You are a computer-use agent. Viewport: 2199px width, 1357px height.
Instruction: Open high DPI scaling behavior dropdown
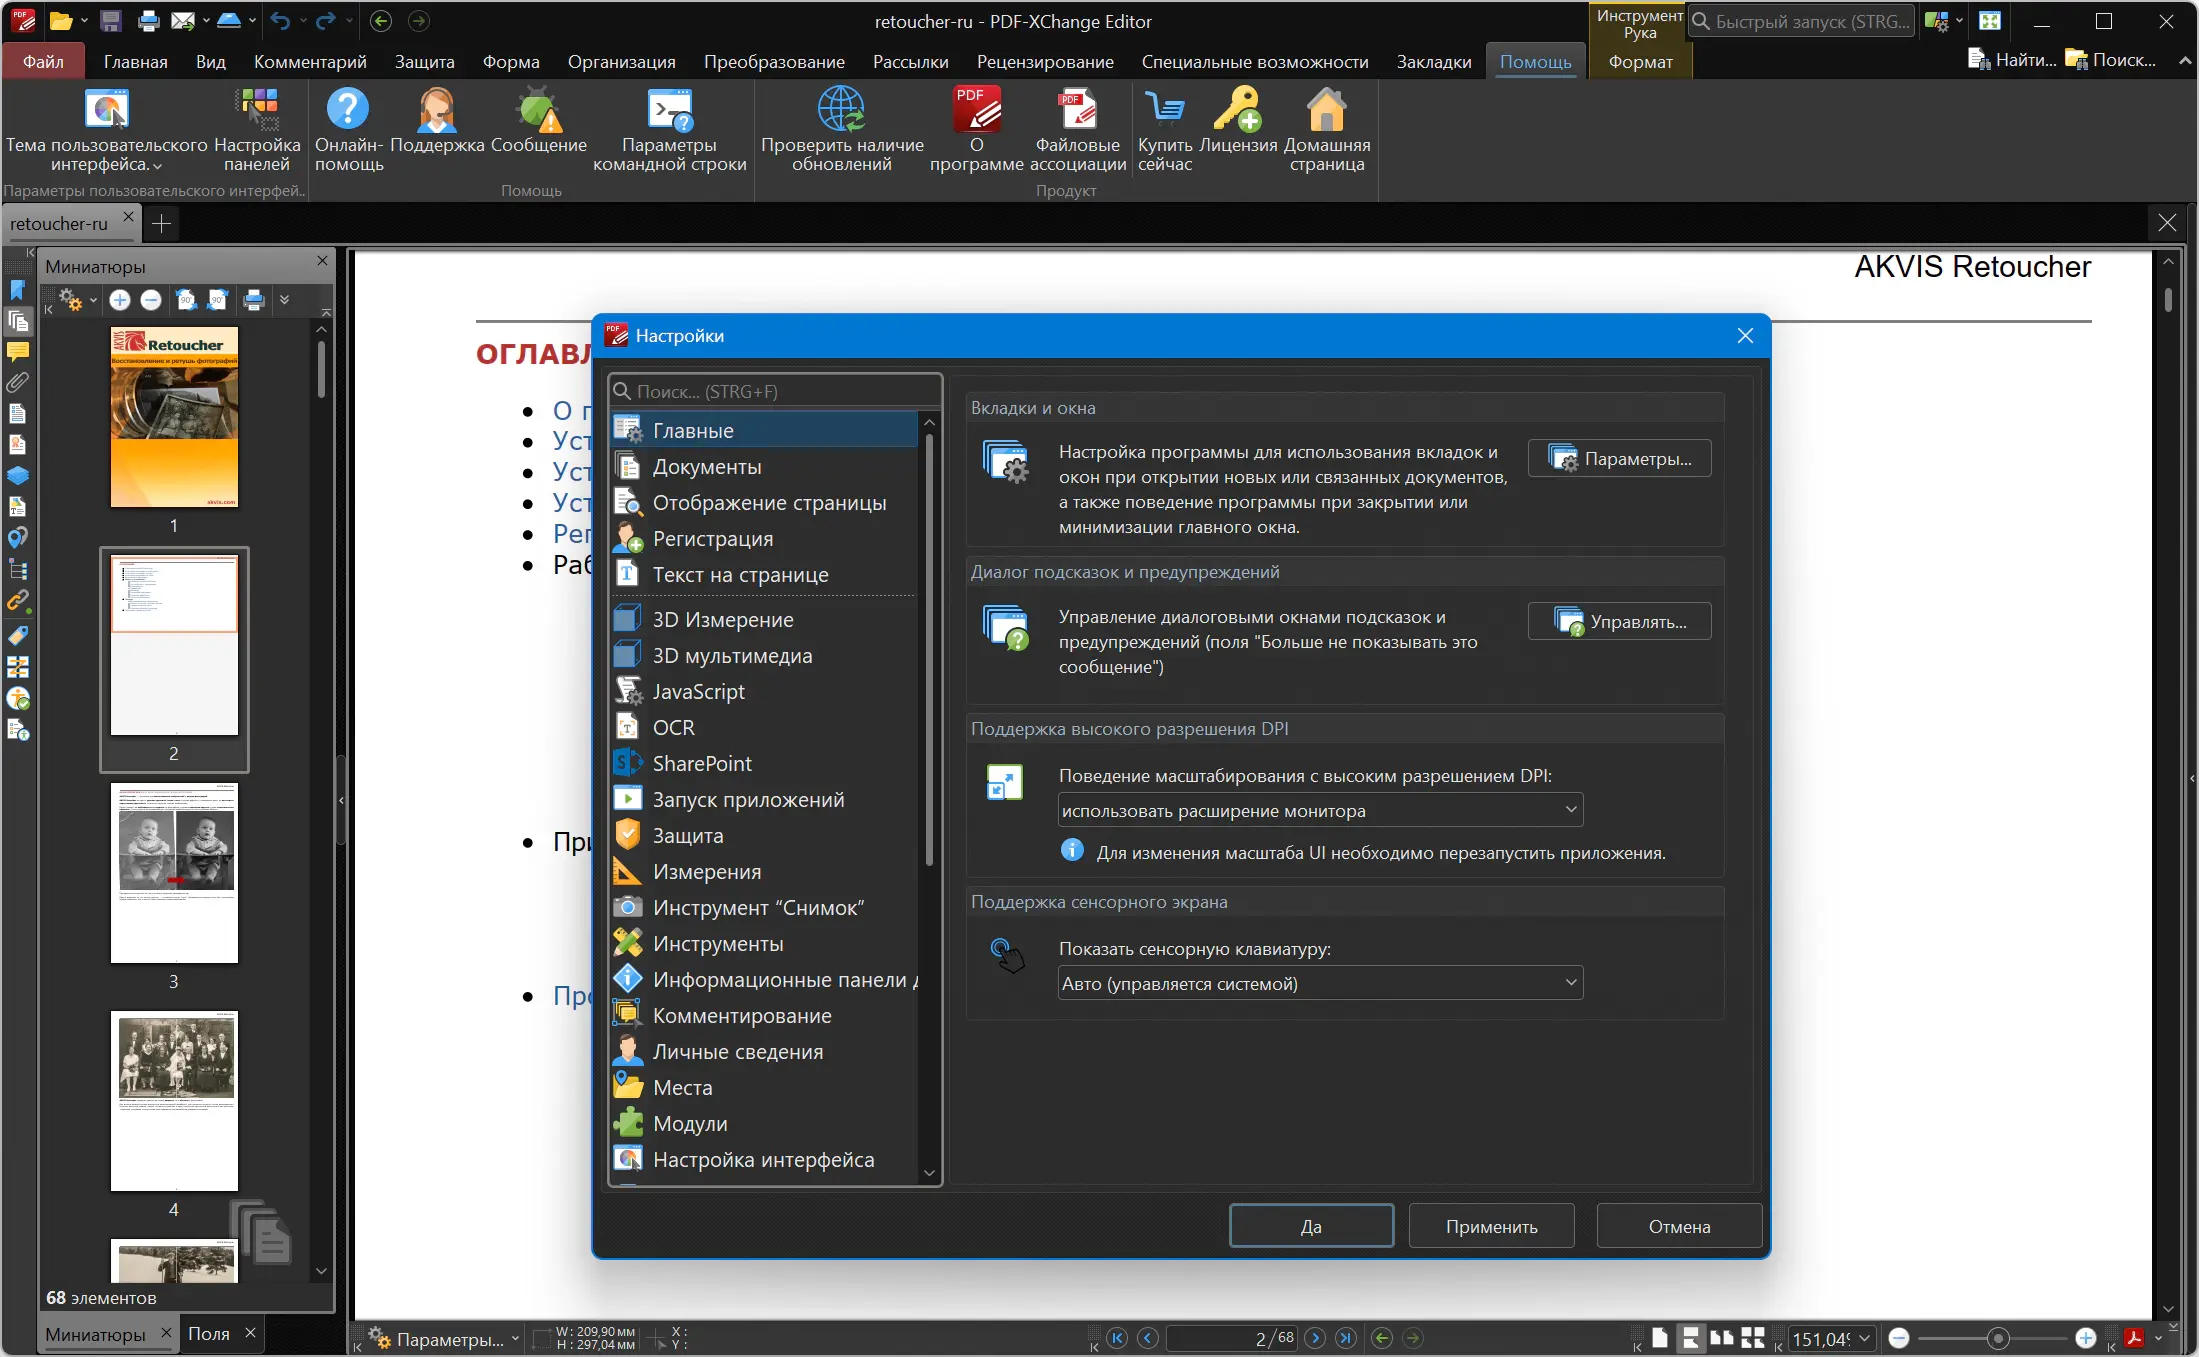(x=1320, y=810)
